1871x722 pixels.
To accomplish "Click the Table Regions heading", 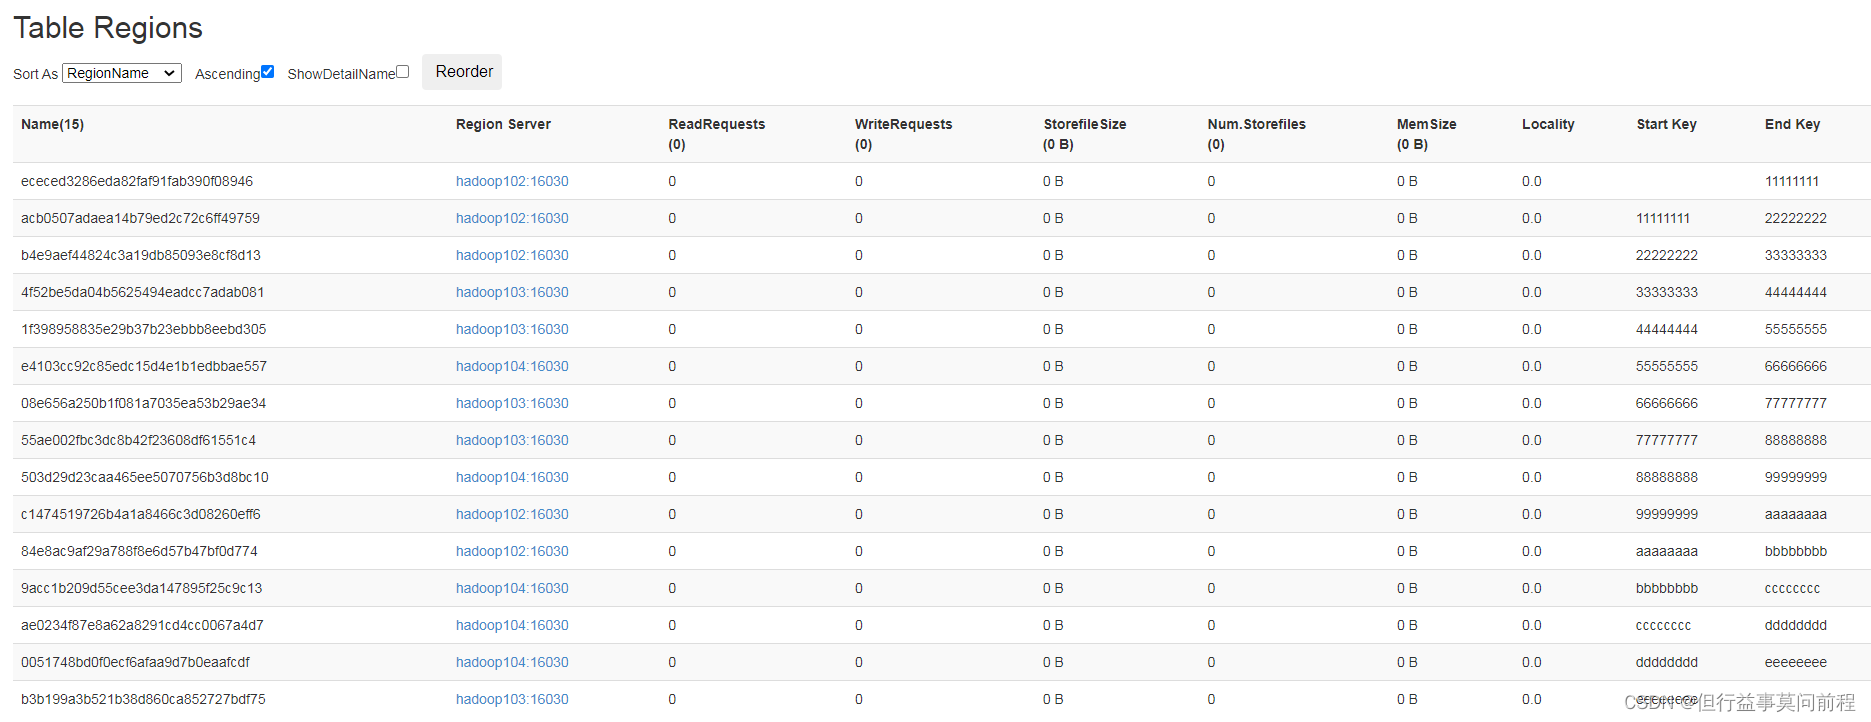I will pyautogui.click(x=108, y=28).
